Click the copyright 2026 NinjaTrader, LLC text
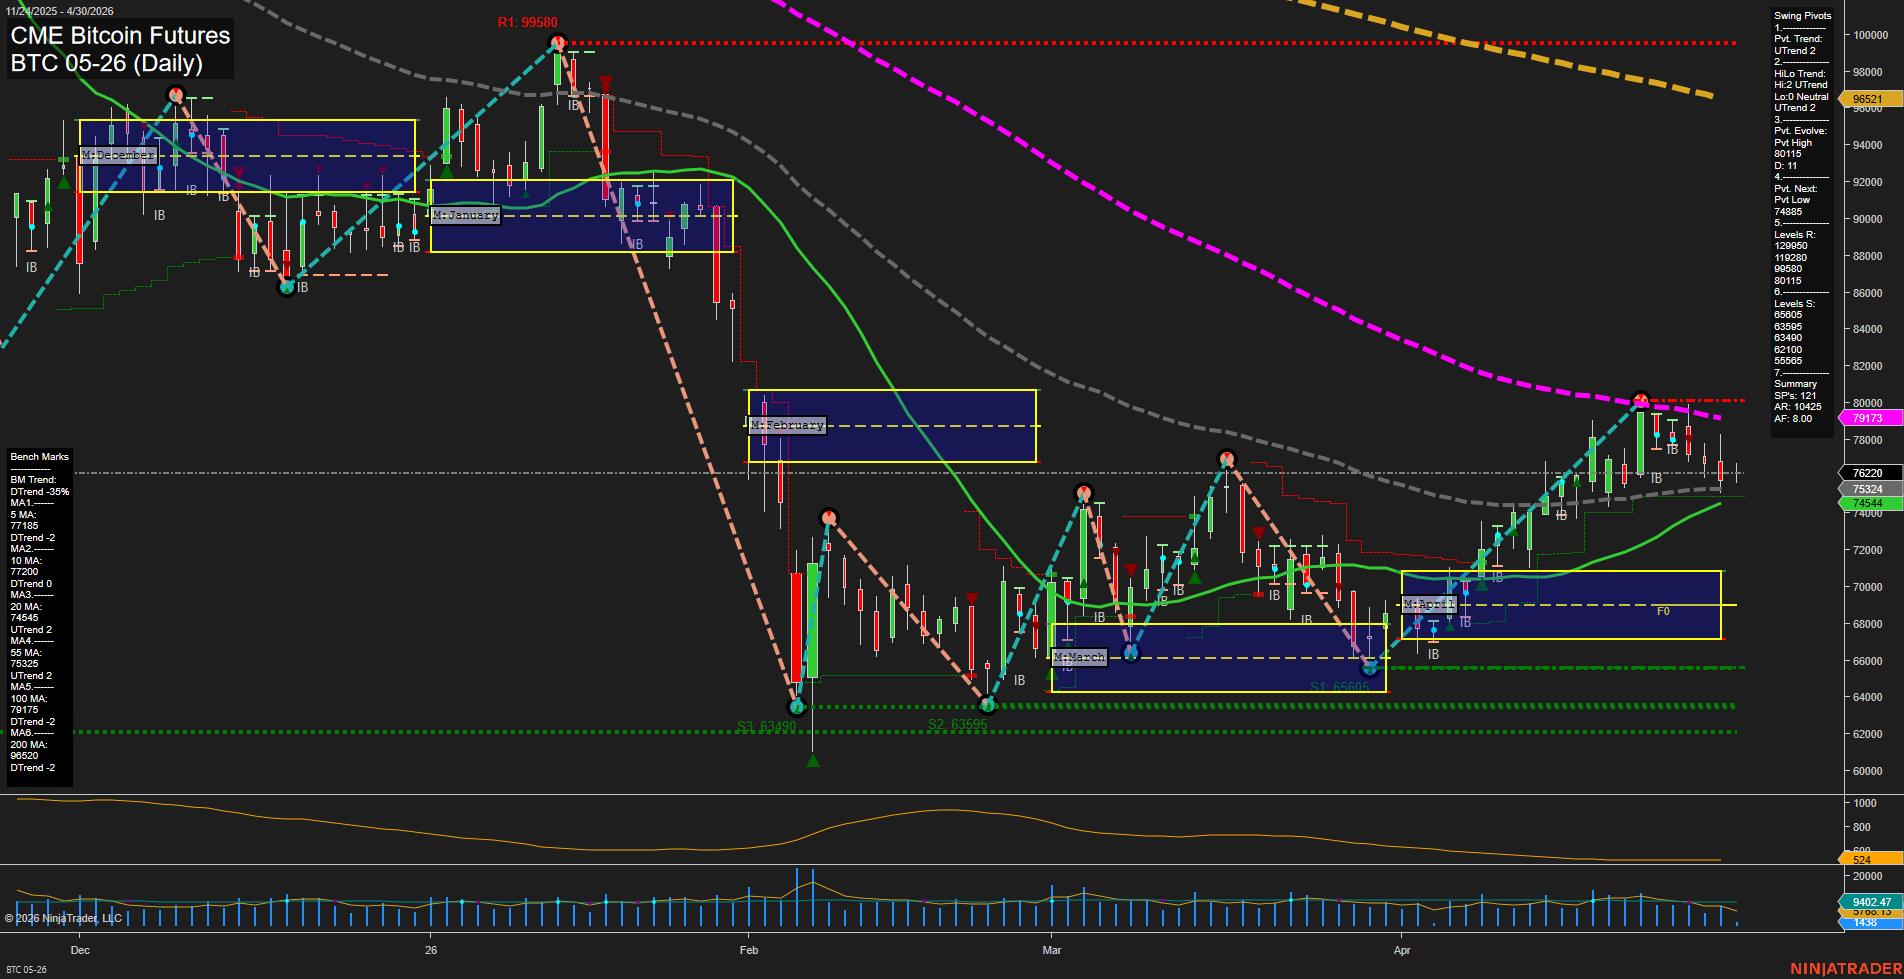Viewport: 1904px width, 979px height. tap(63, 917)
